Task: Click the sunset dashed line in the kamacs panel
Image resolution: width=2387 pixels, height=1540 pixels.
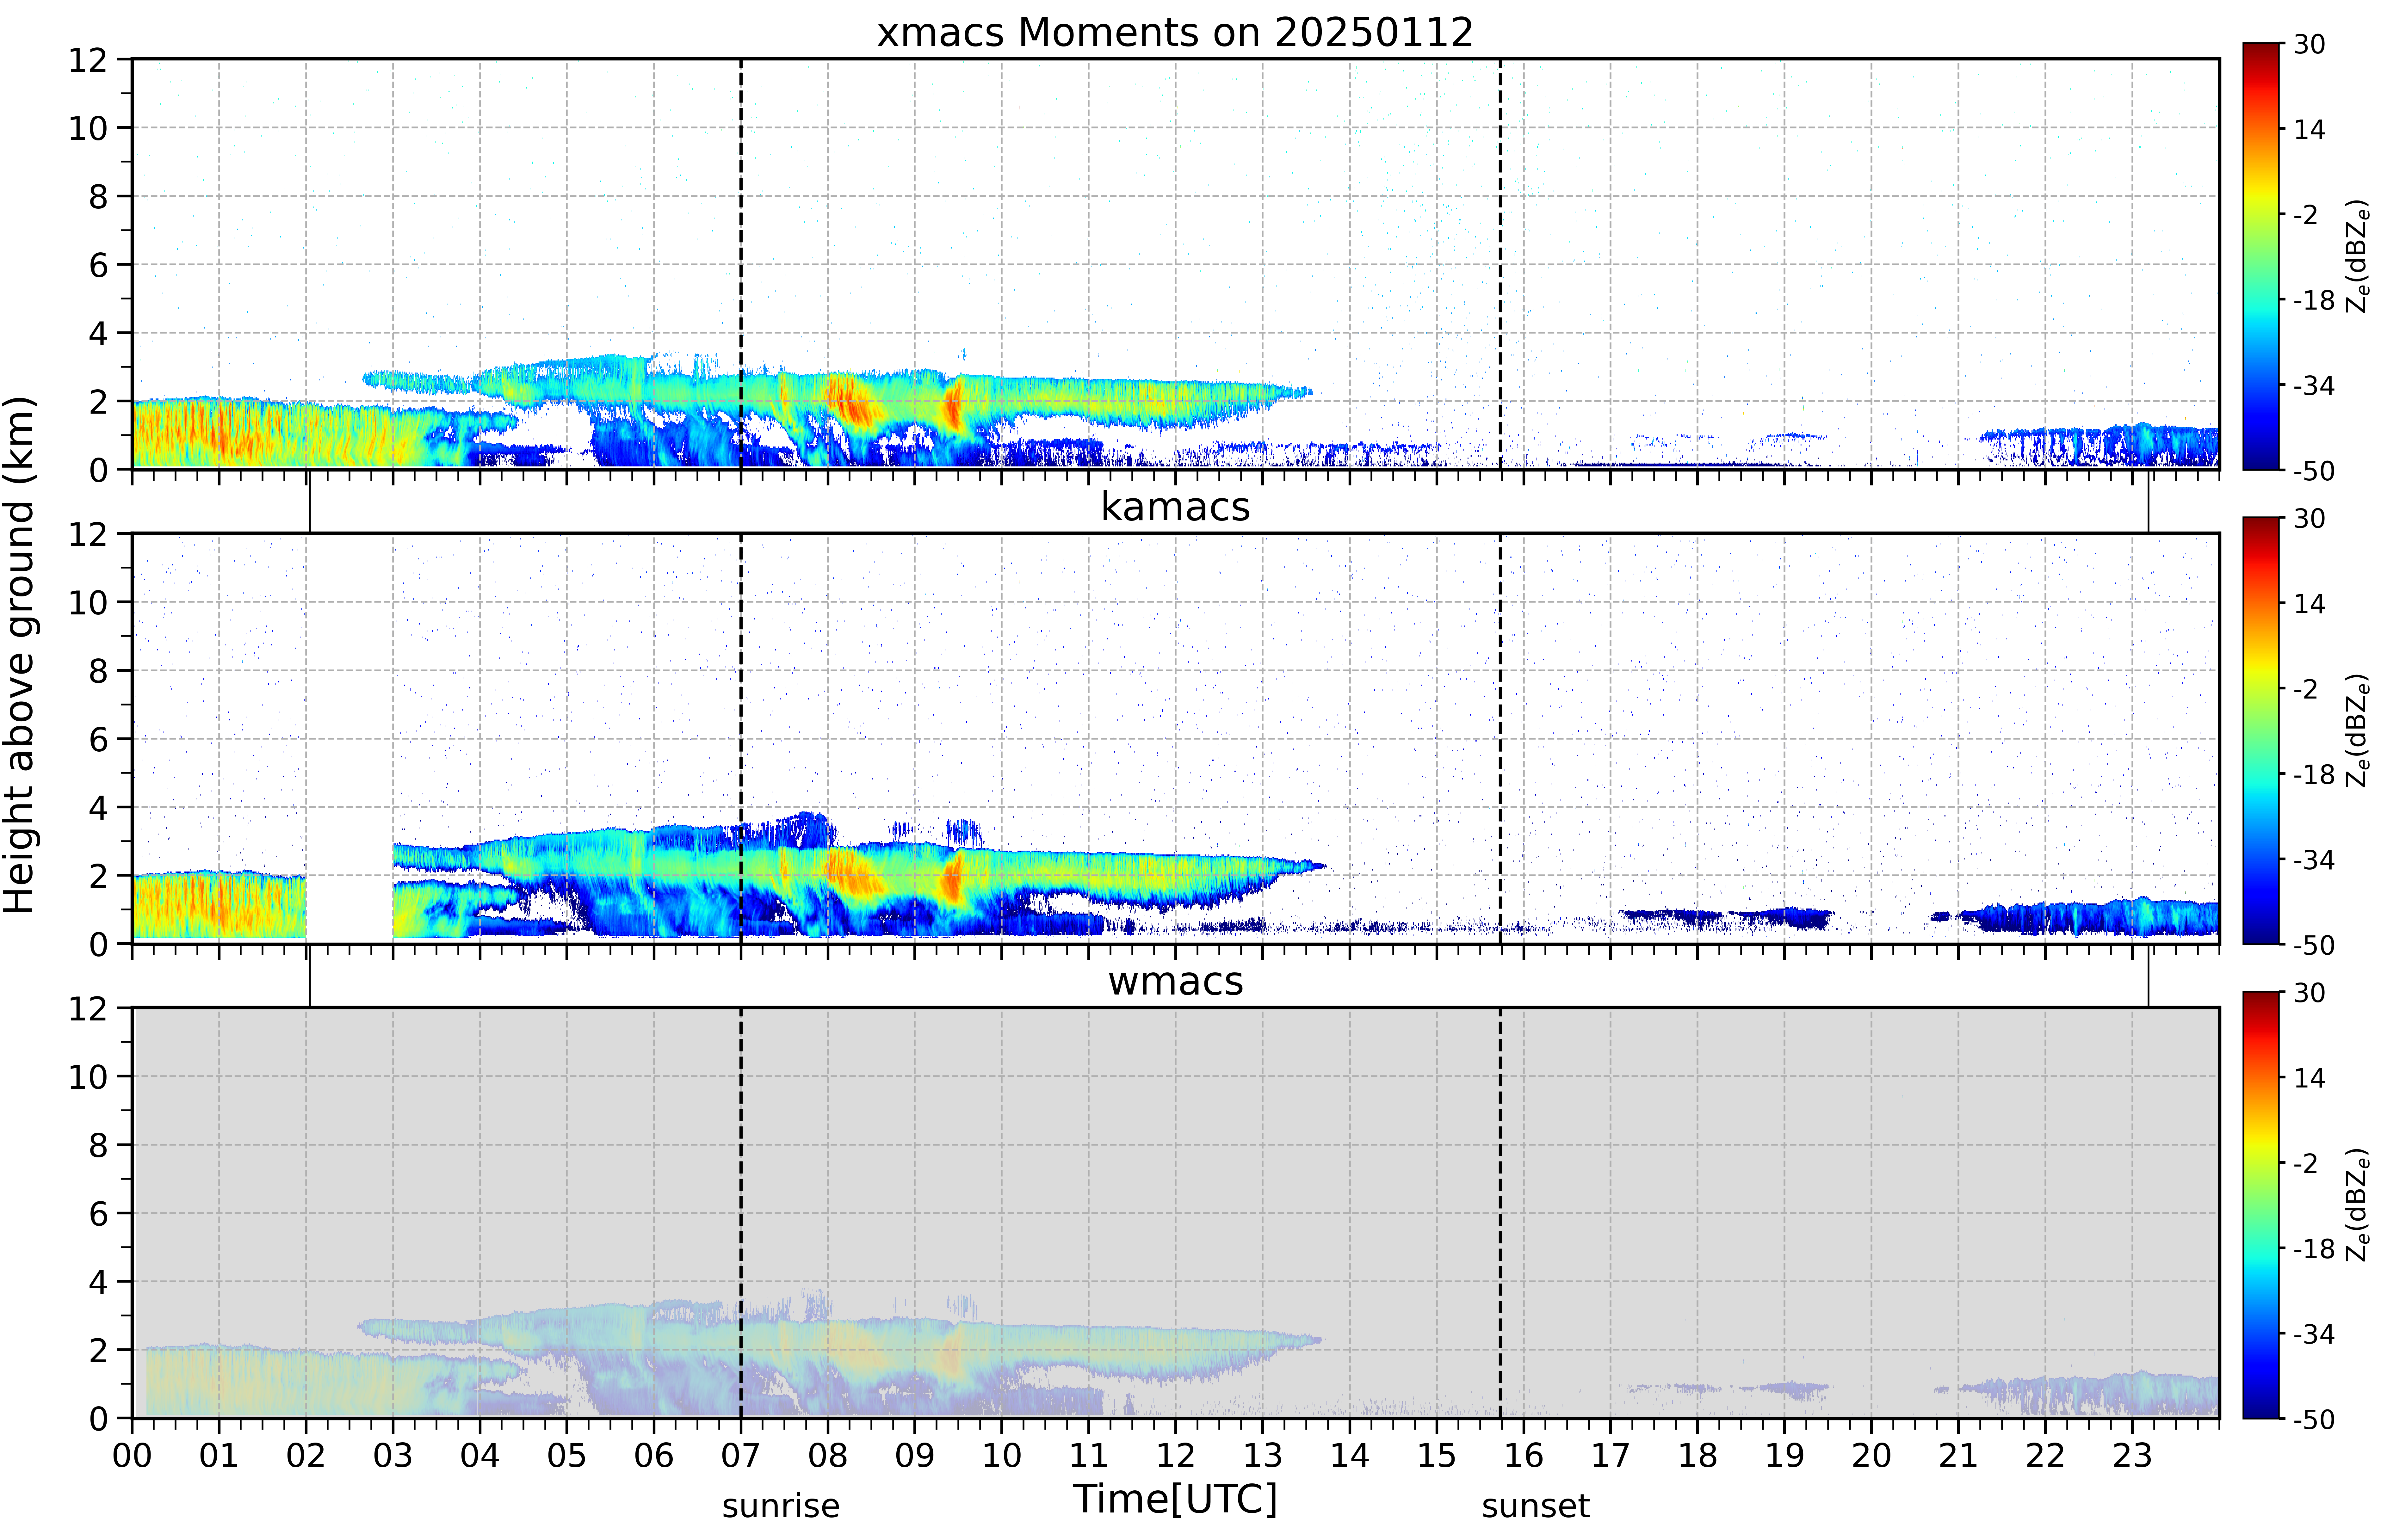Action: pos(1500,738)
